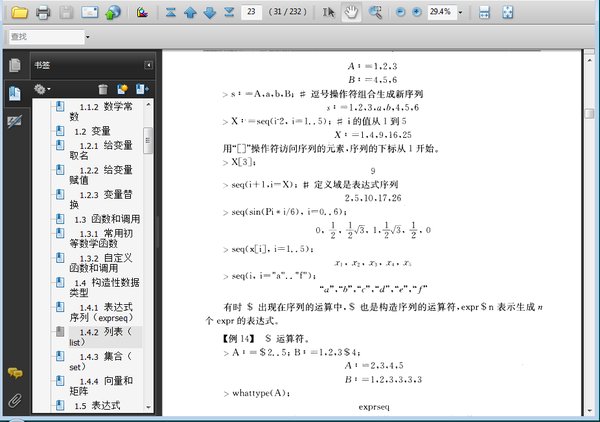
Task: Click the marquee zoom tool
Action: tap(376, 13)
